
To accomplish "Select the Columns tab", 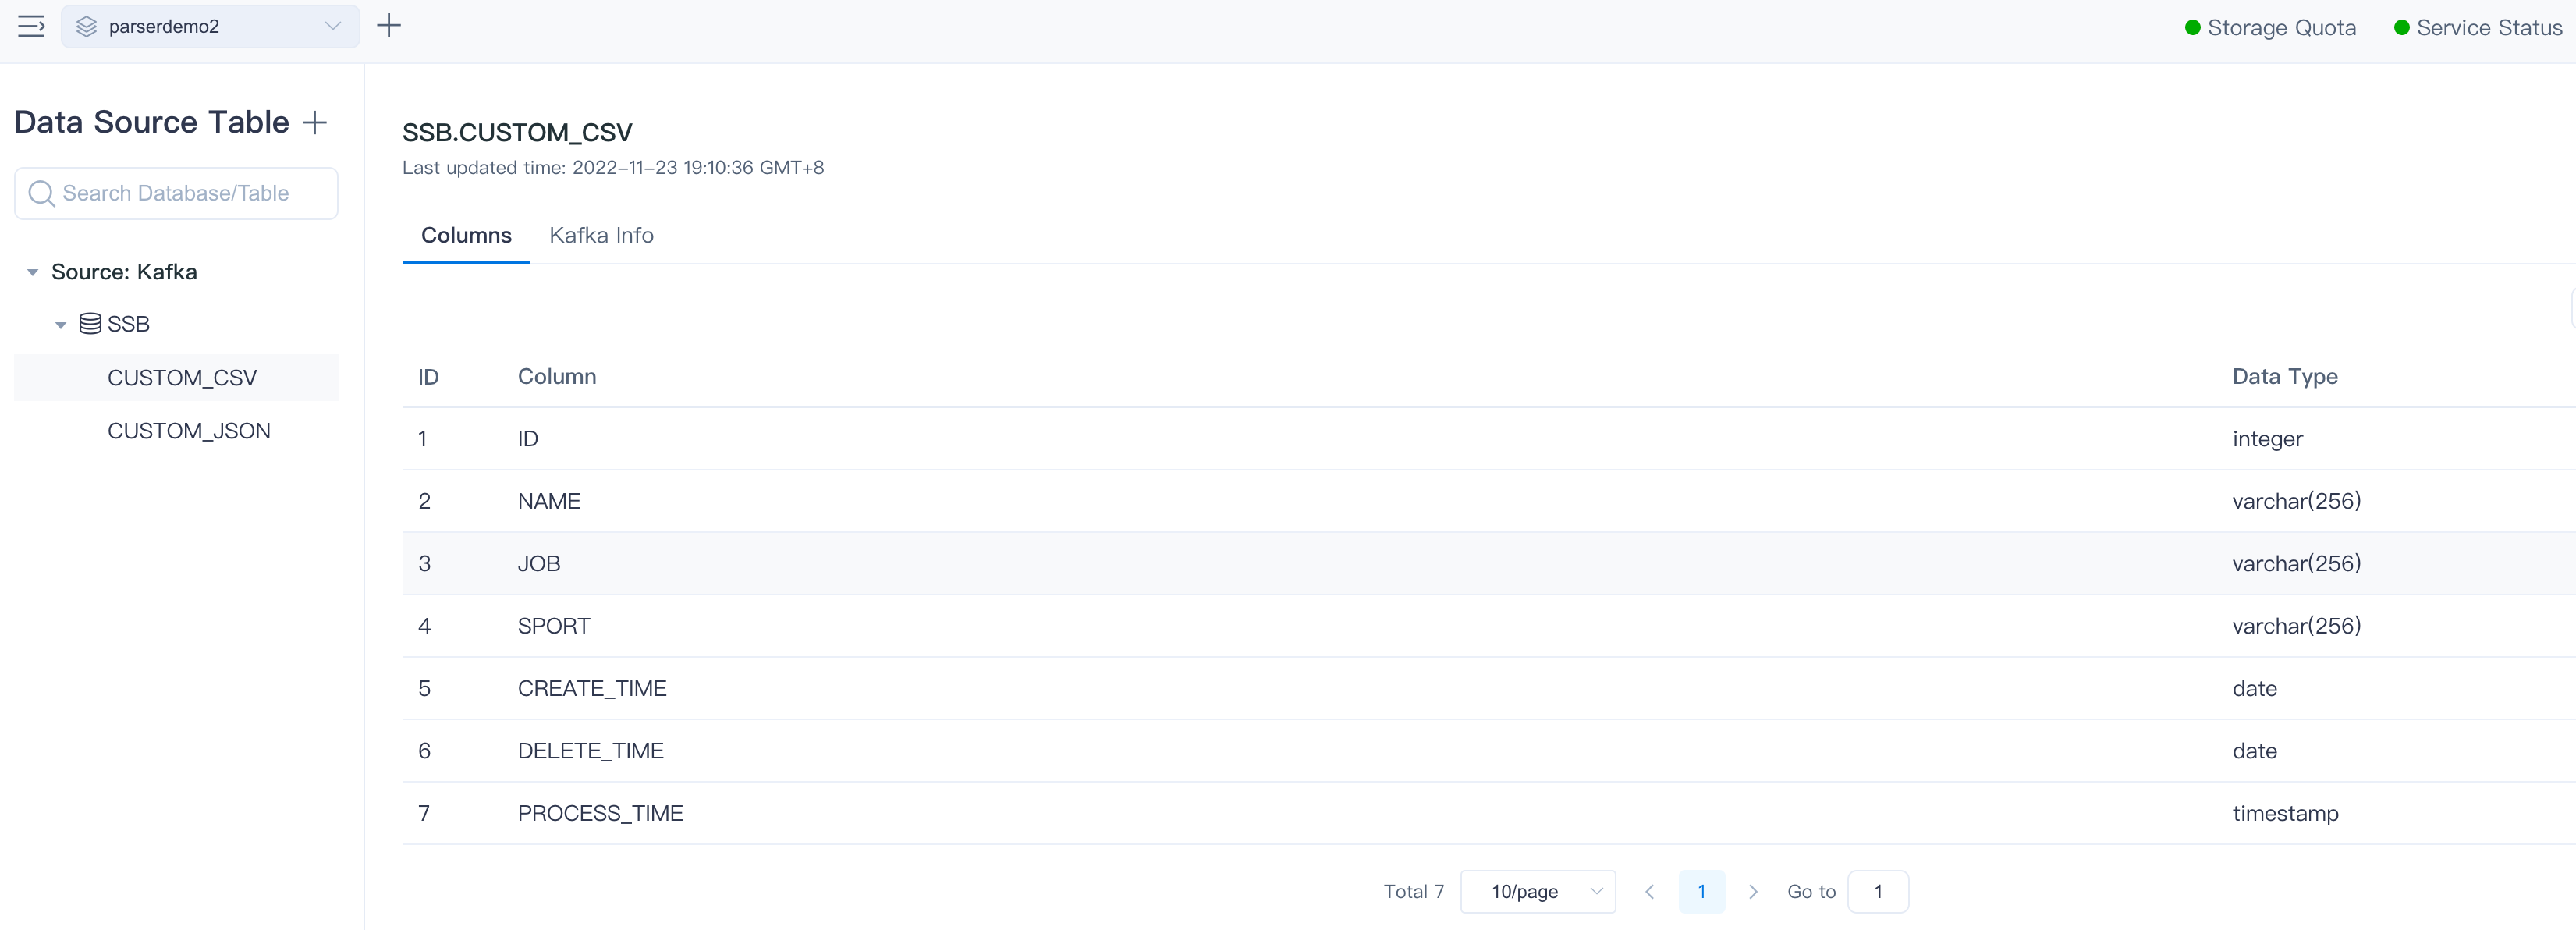I will (x=466, y=235).
